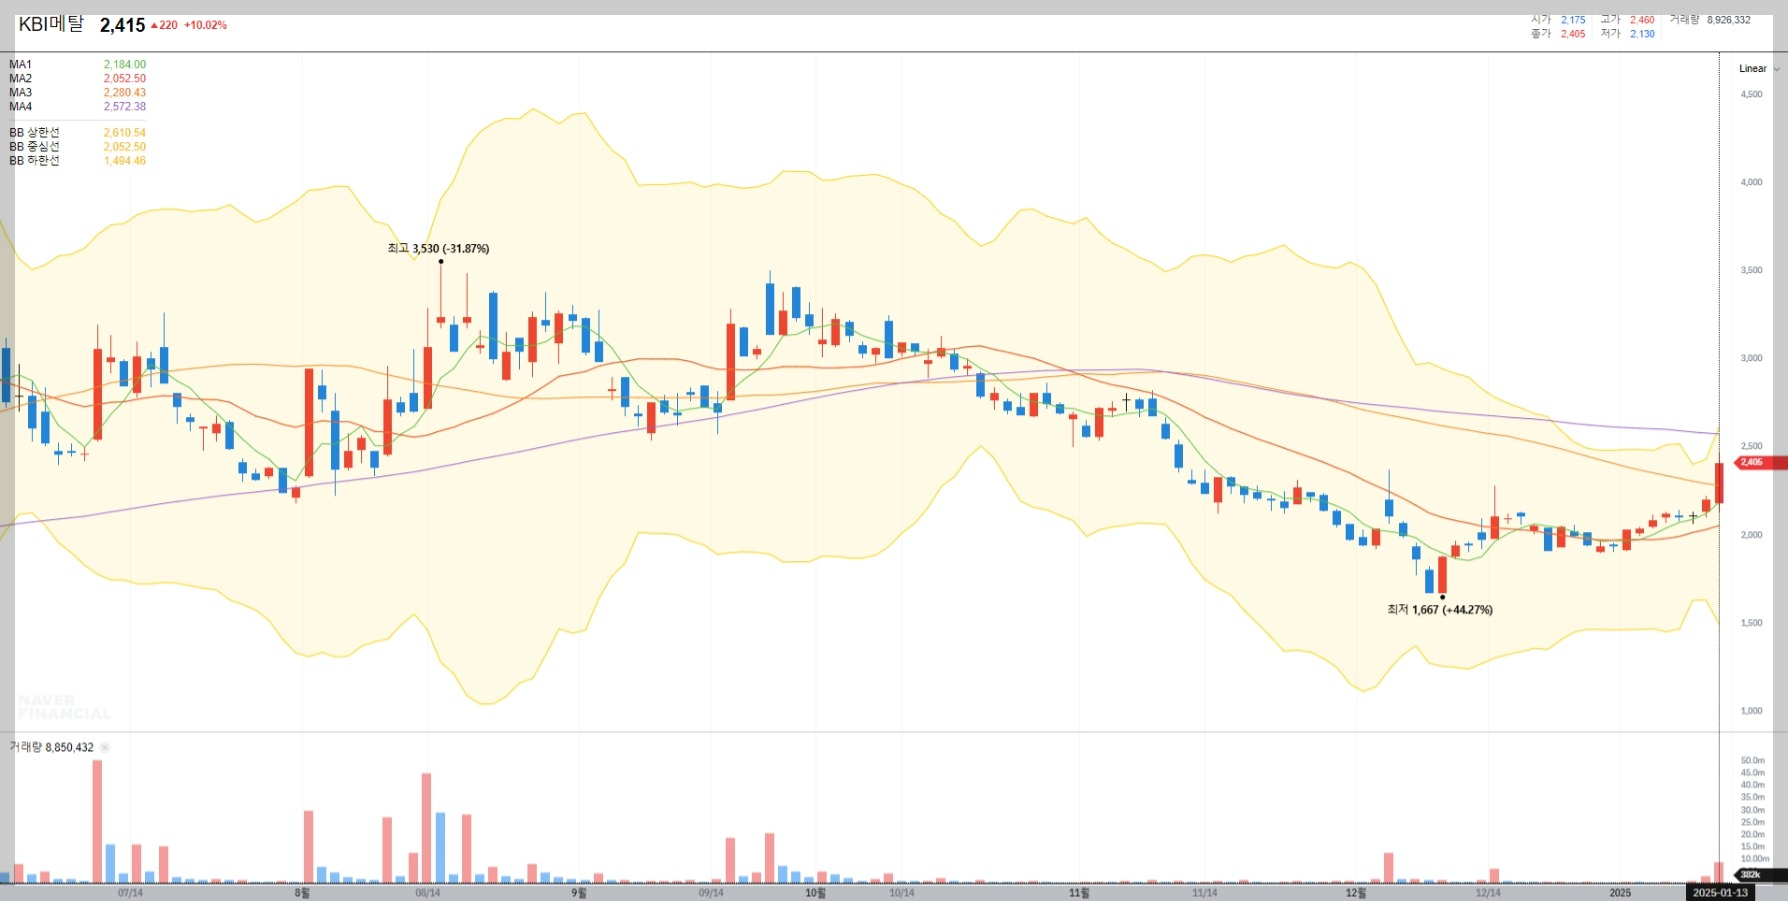Click the 11월 label on the time axis

1079,892
